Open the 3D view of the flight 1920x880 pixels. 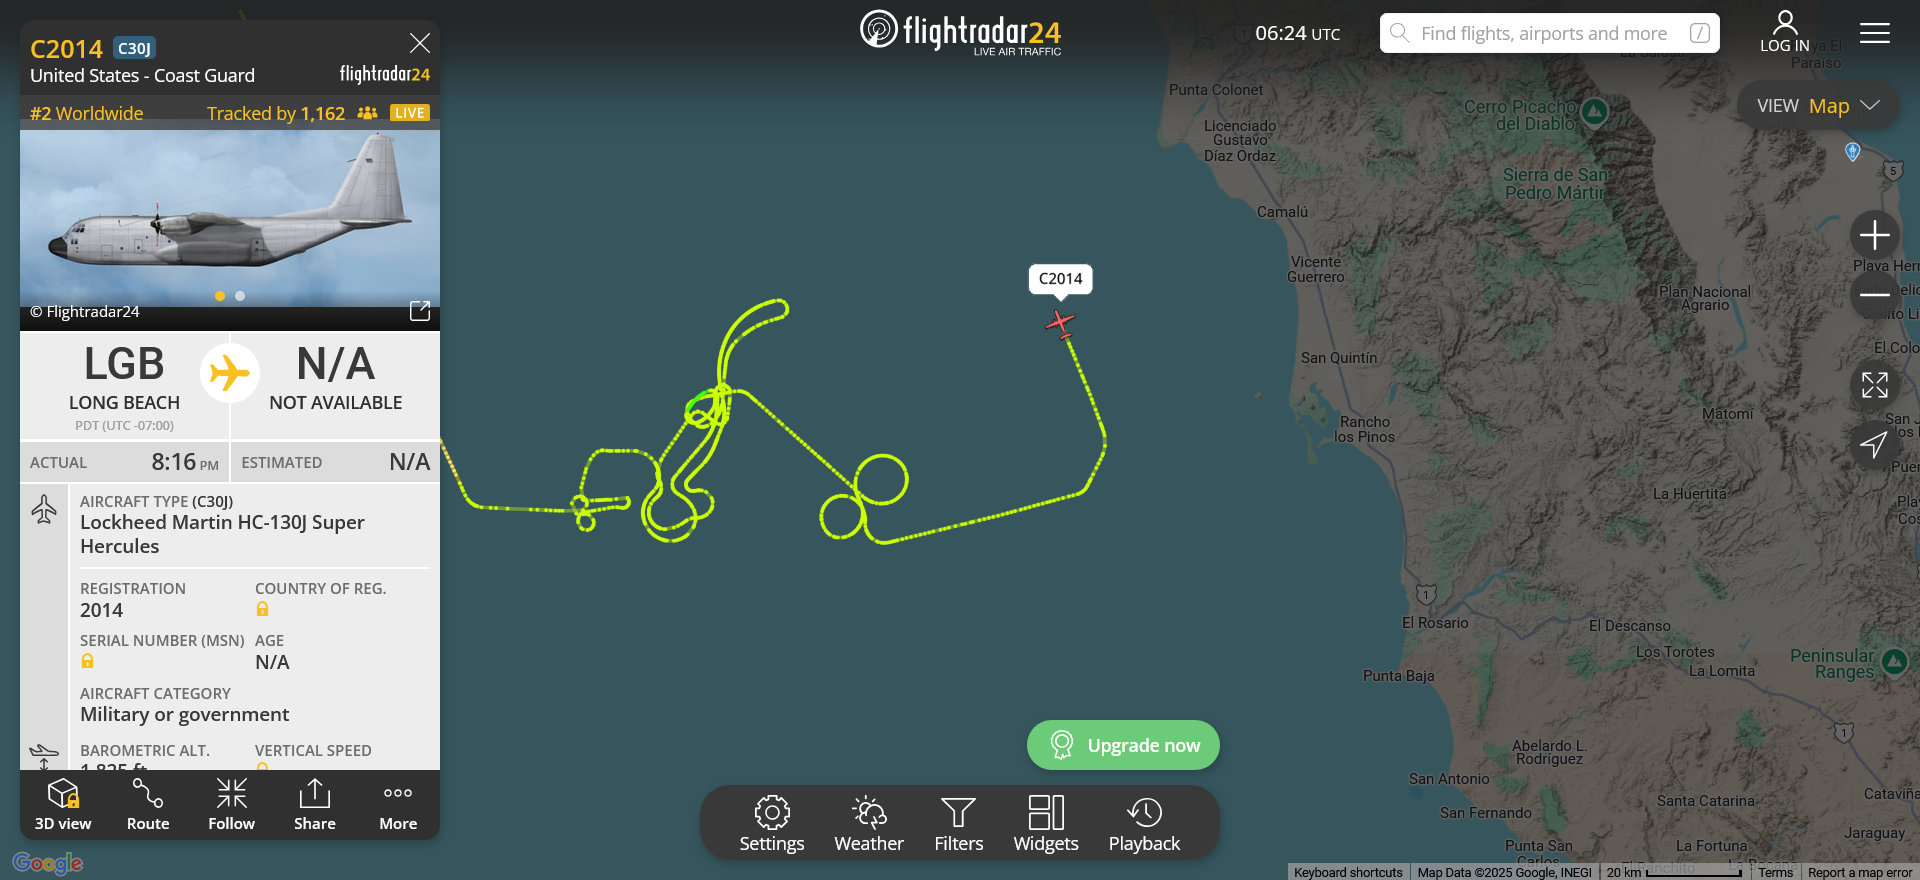(x=63, y=805)
